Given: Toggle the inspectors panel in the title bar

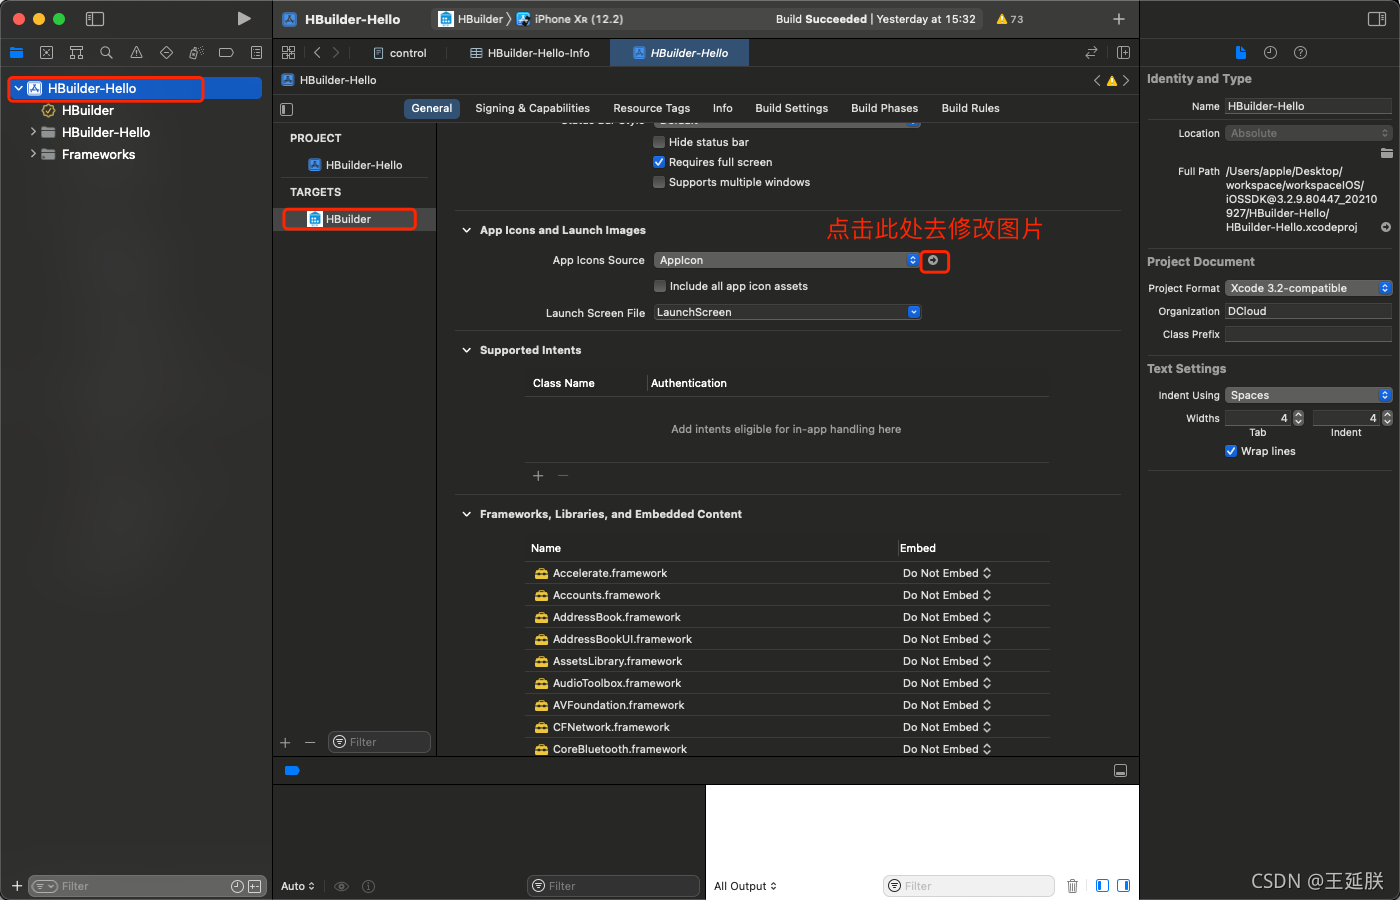Looking at the screenshot, I should pos(1377,19).
